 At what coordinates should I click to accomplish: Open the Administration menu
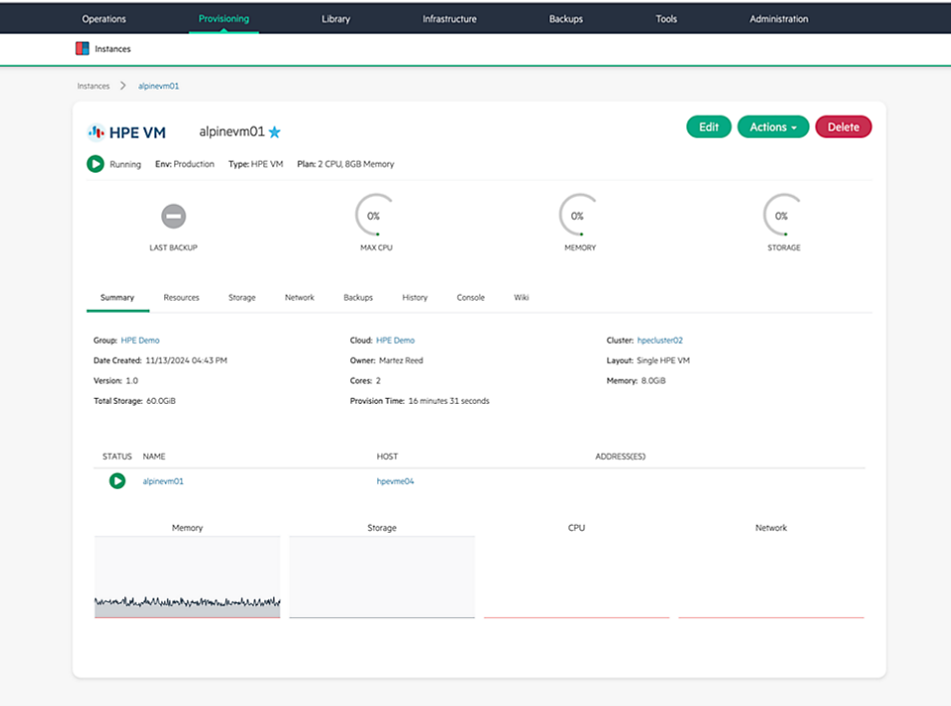coord(779,19)
